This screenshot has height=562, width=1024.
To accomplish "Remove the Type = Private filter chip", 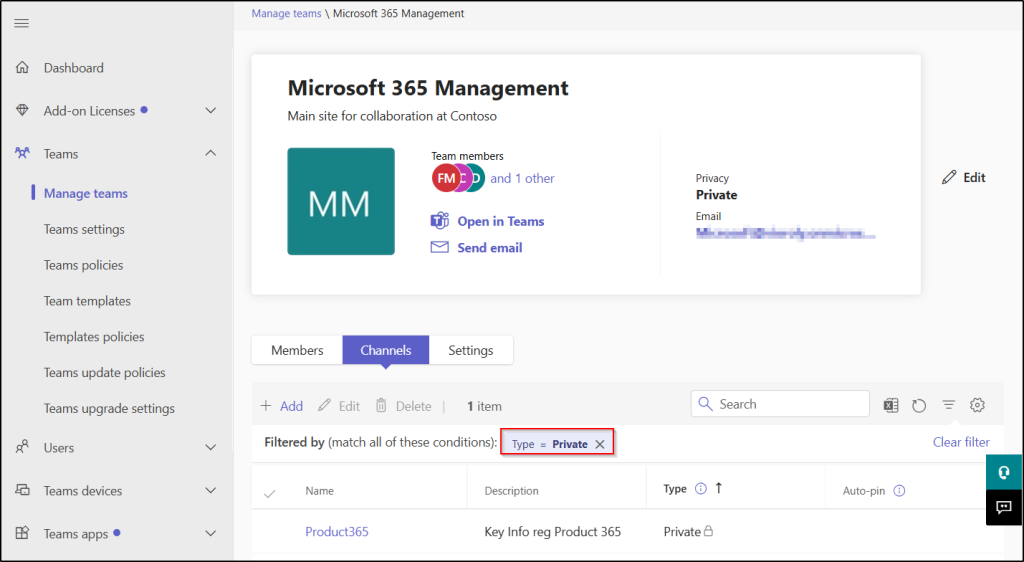I will pos(600,445).
